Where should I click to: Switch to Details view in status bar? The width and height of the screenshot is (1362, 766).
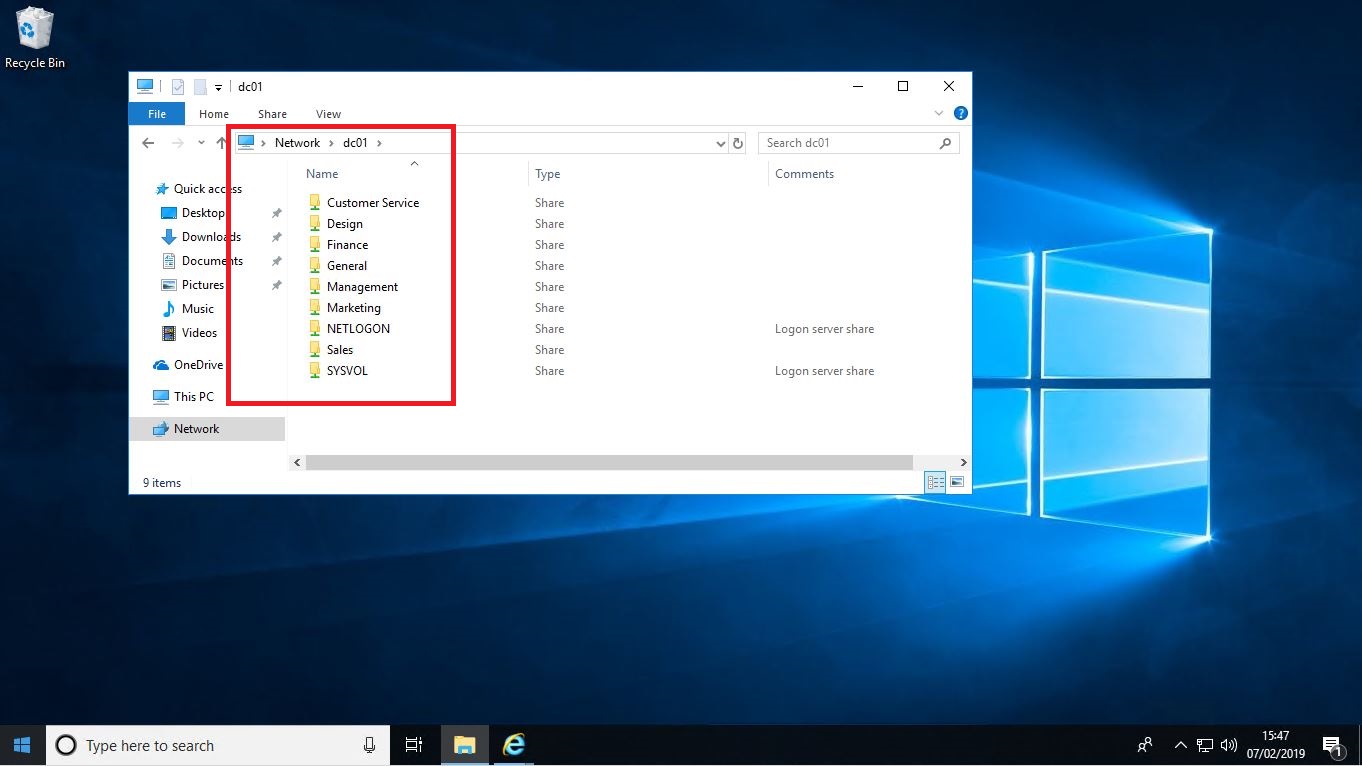pyautogui.click(x=935, y=482)
